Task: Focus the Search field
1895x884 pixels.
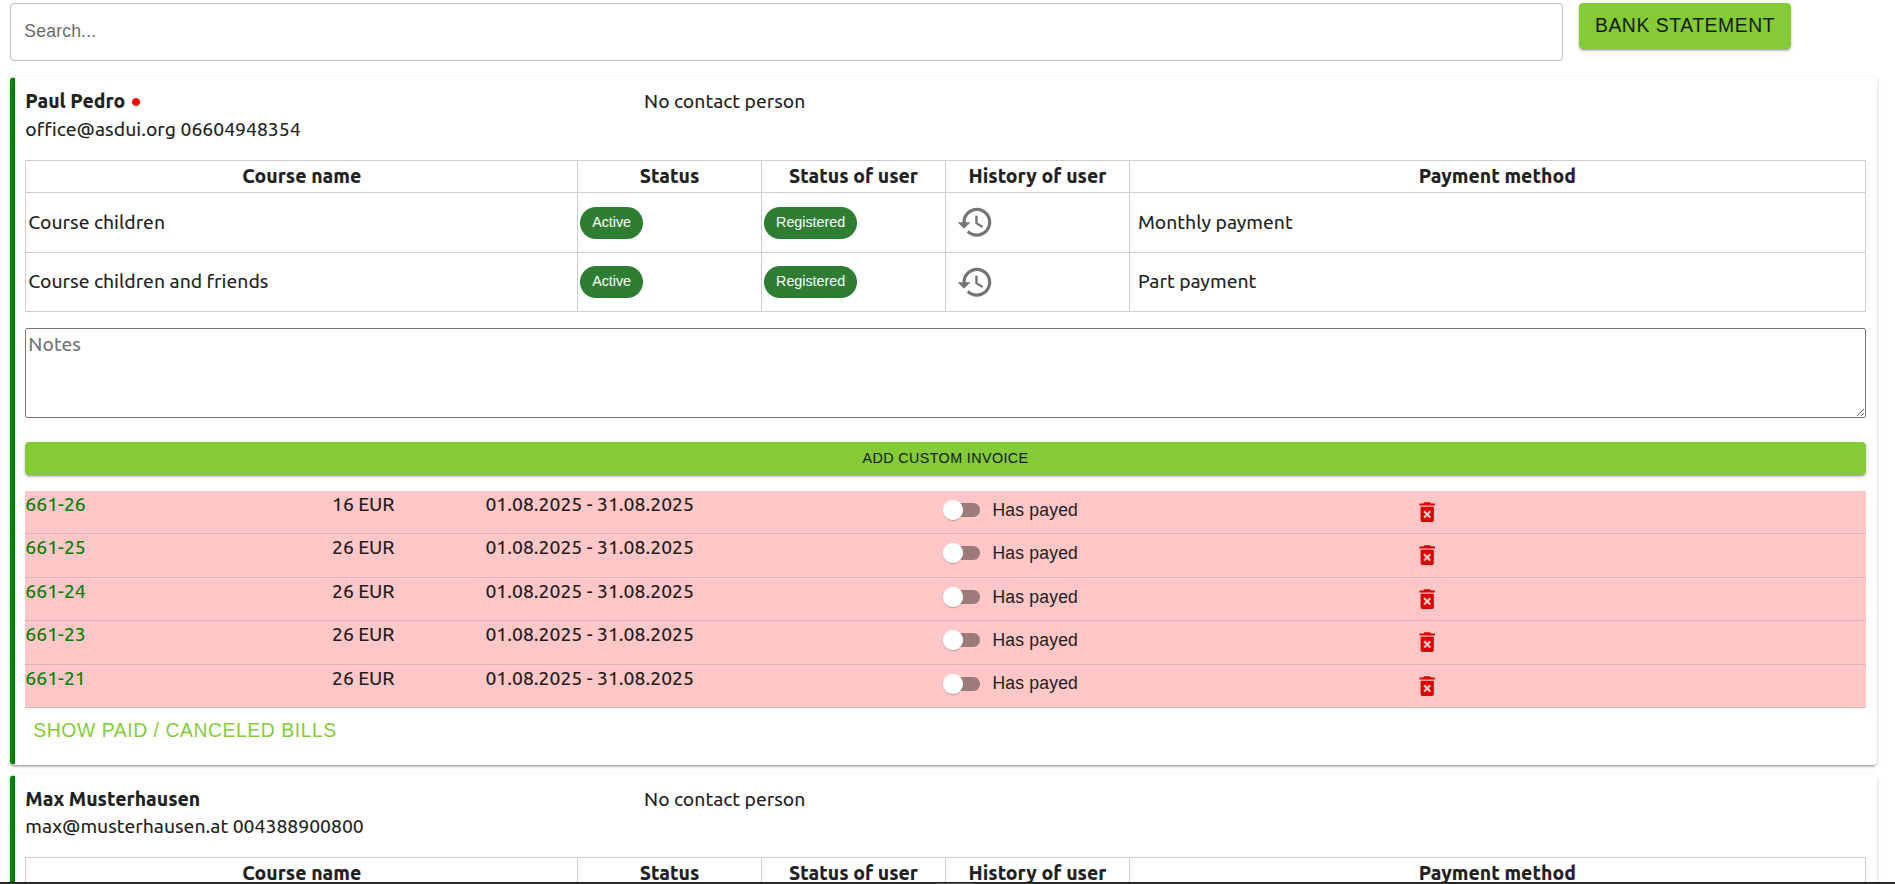Action: click(785, 32)
